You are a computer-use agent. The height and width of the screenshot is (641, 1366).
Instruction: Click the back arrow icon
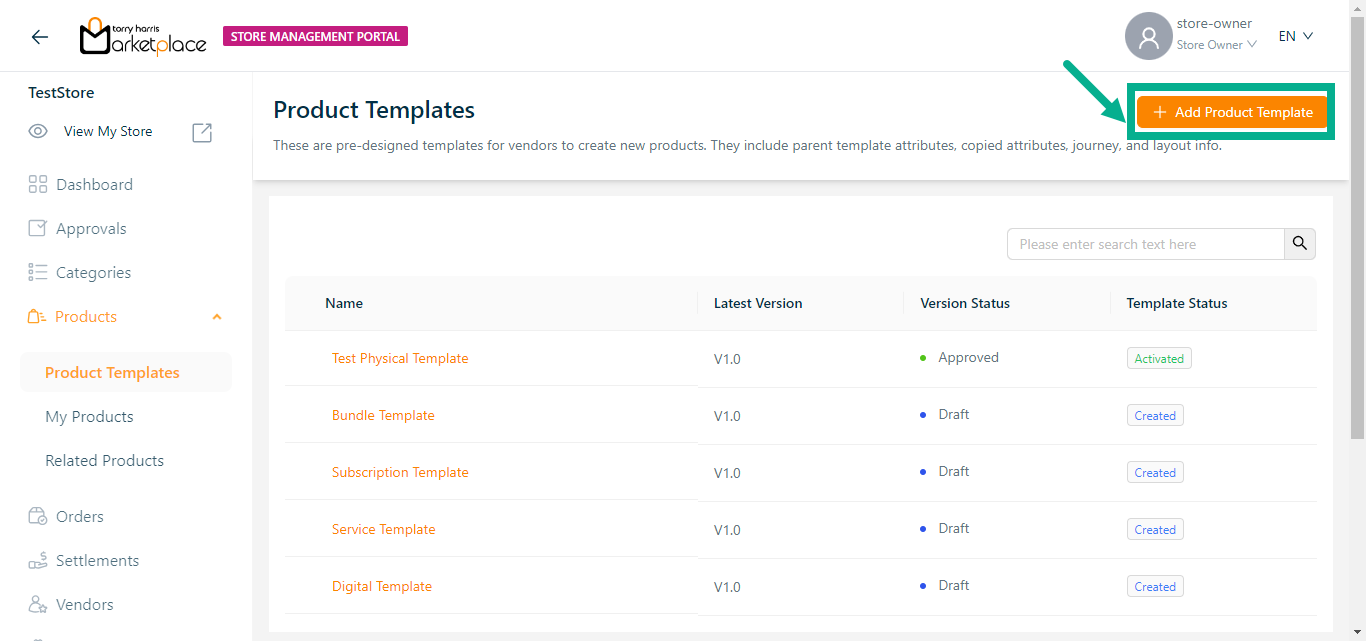pyautogui.click(x=39, y=37)
